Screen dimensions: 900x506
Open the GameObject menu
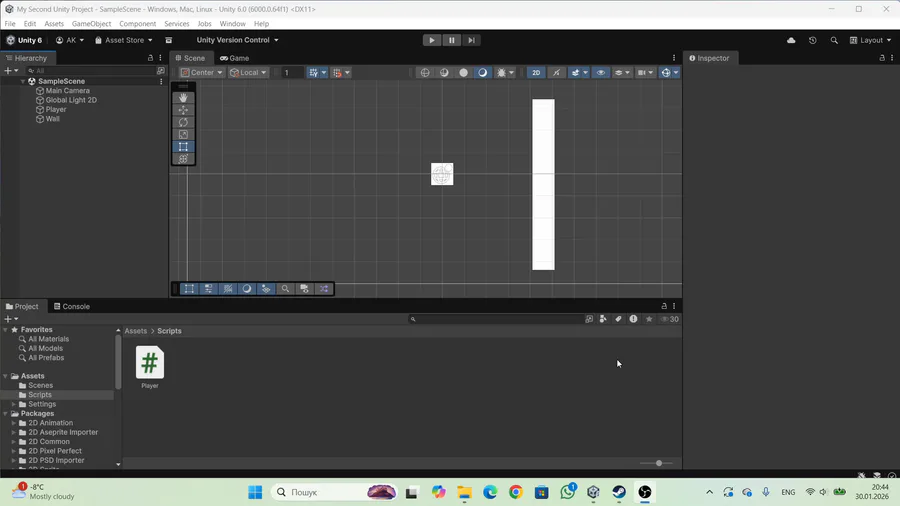pyautogui.click(x=91, y=24)
